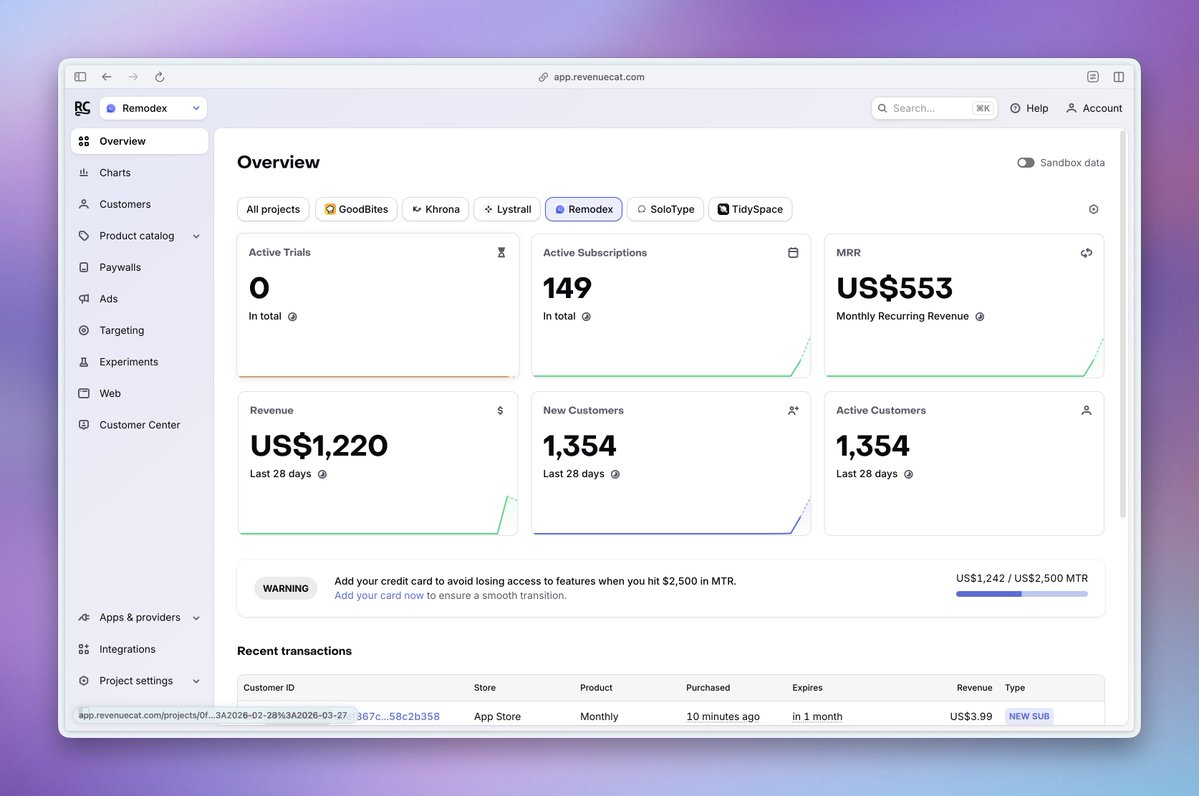Click the Active Trials hourglass icon

point(502,252)
